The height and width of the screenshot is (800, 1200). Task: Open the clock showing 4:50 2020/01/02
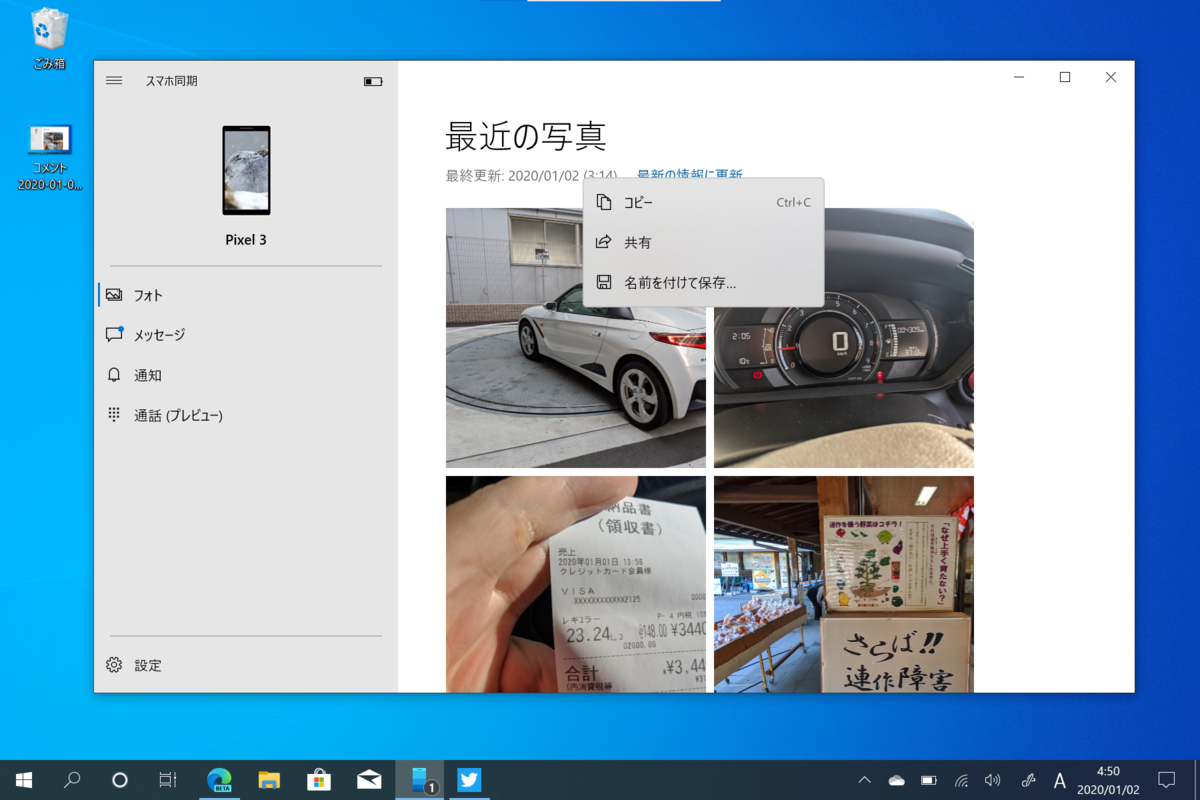click(x=1108, y=780)
